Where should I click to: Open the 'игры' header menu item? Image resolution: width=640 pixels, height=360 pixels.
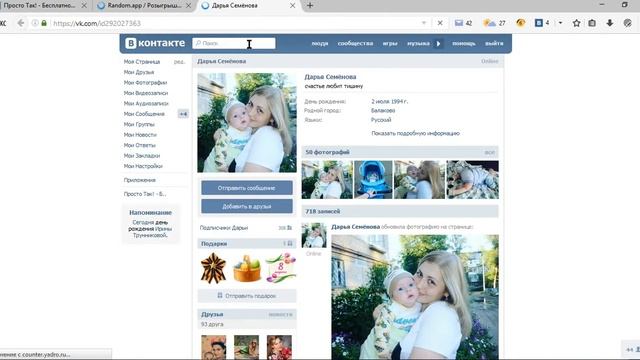click(390, 43)
